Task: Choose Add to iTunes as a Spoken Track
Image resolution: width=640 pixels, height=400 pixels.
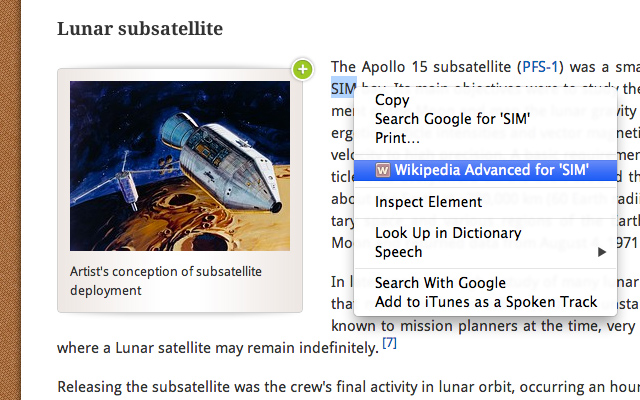Action: [486, 301]
